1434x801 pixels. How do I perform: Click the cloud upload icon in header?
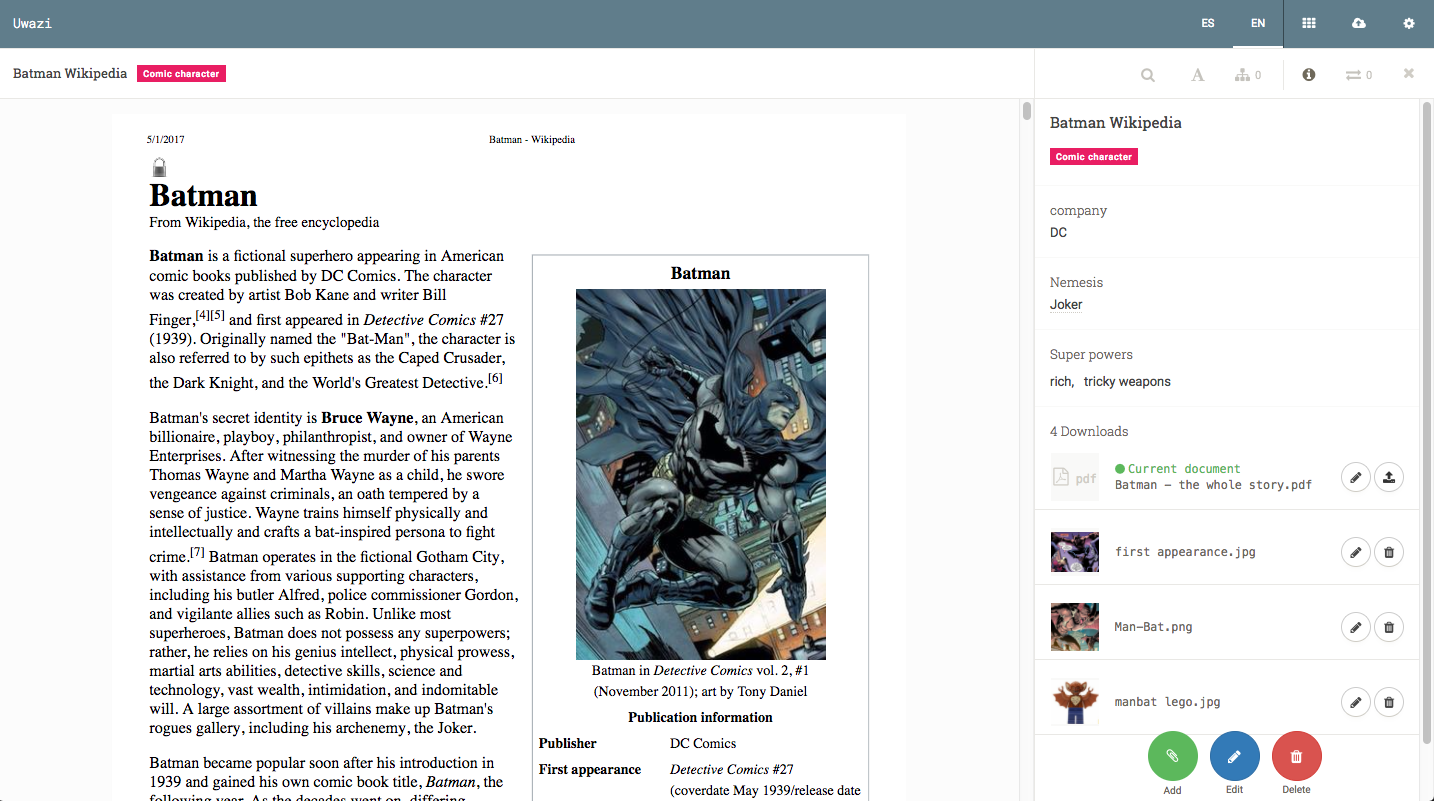tap(1358, 23)
